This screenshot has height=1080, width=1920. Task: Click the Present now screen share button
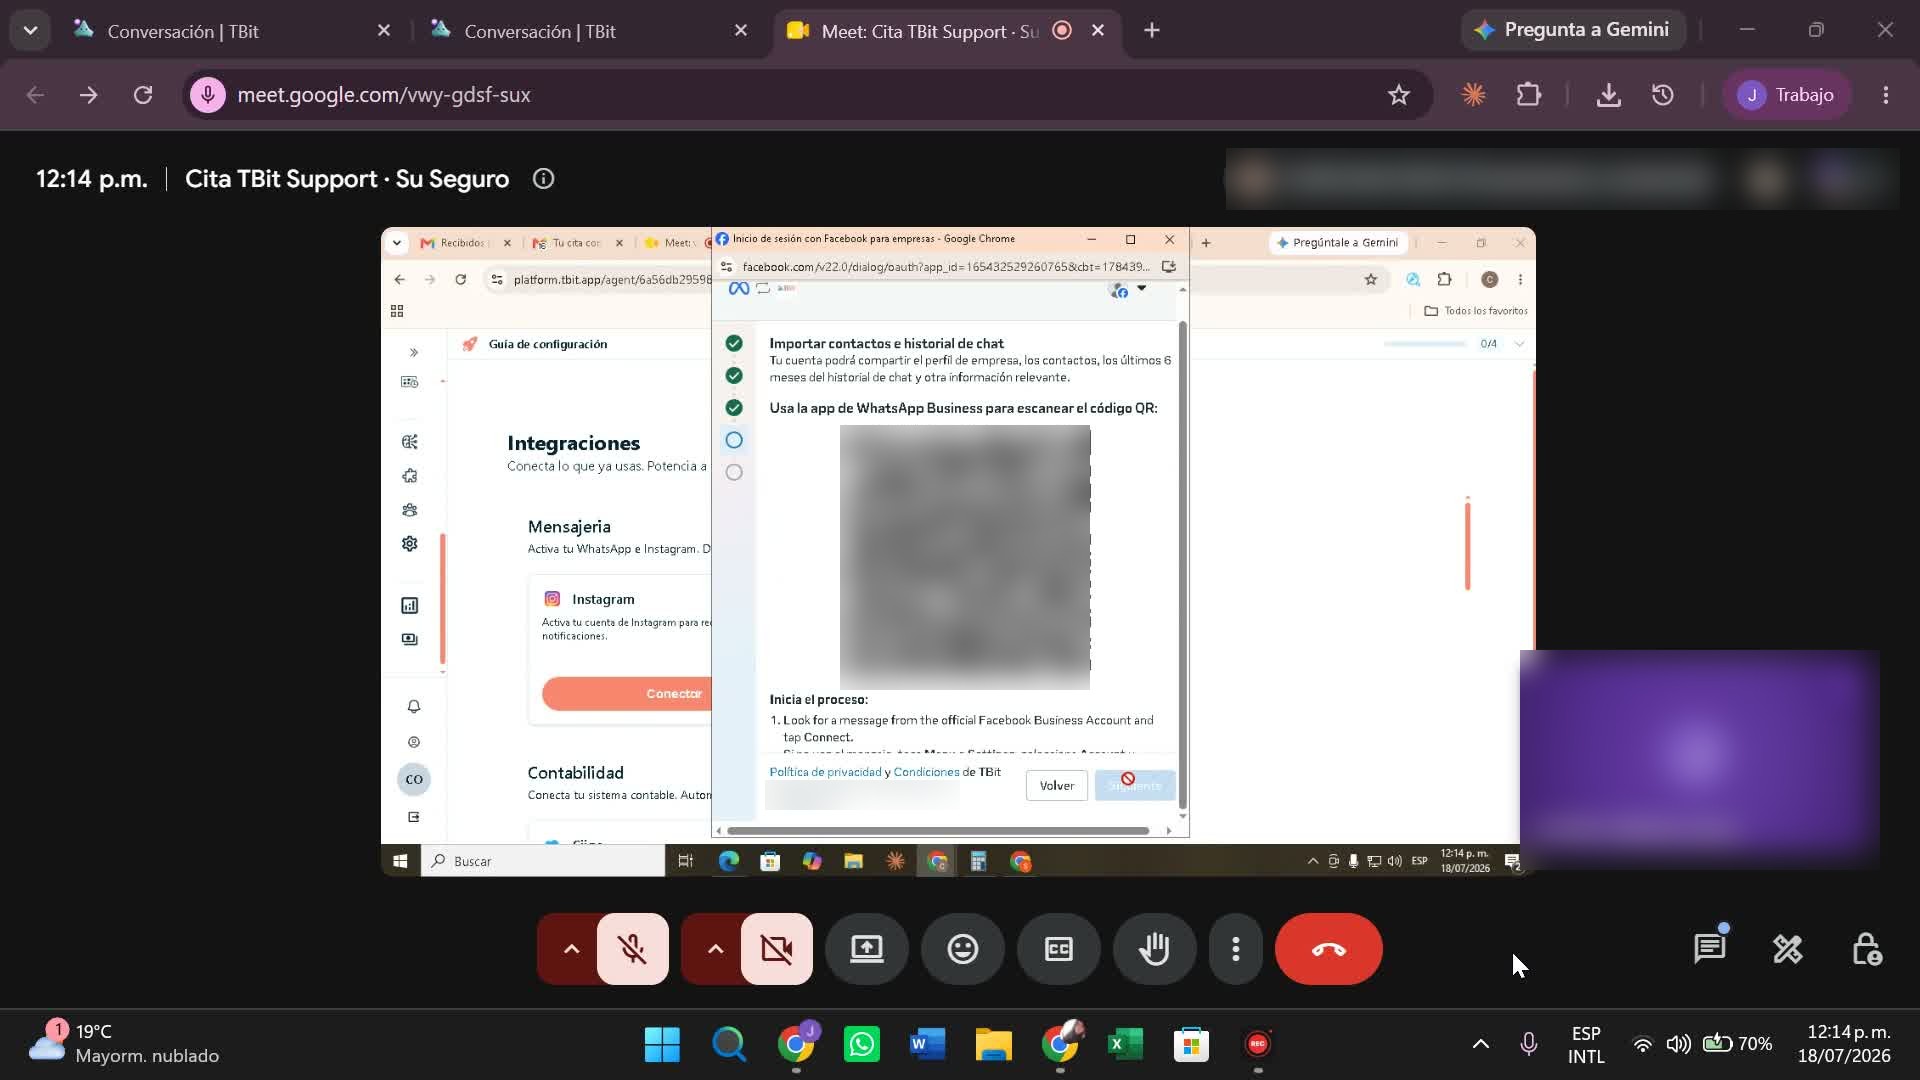[867, 949]
